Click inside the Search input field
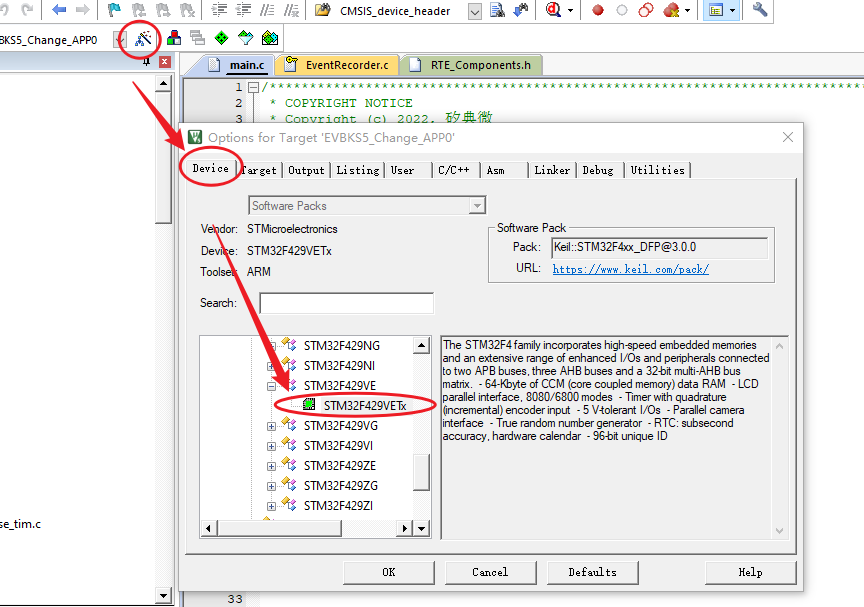The image size is (864, 607). pos(345,302)
